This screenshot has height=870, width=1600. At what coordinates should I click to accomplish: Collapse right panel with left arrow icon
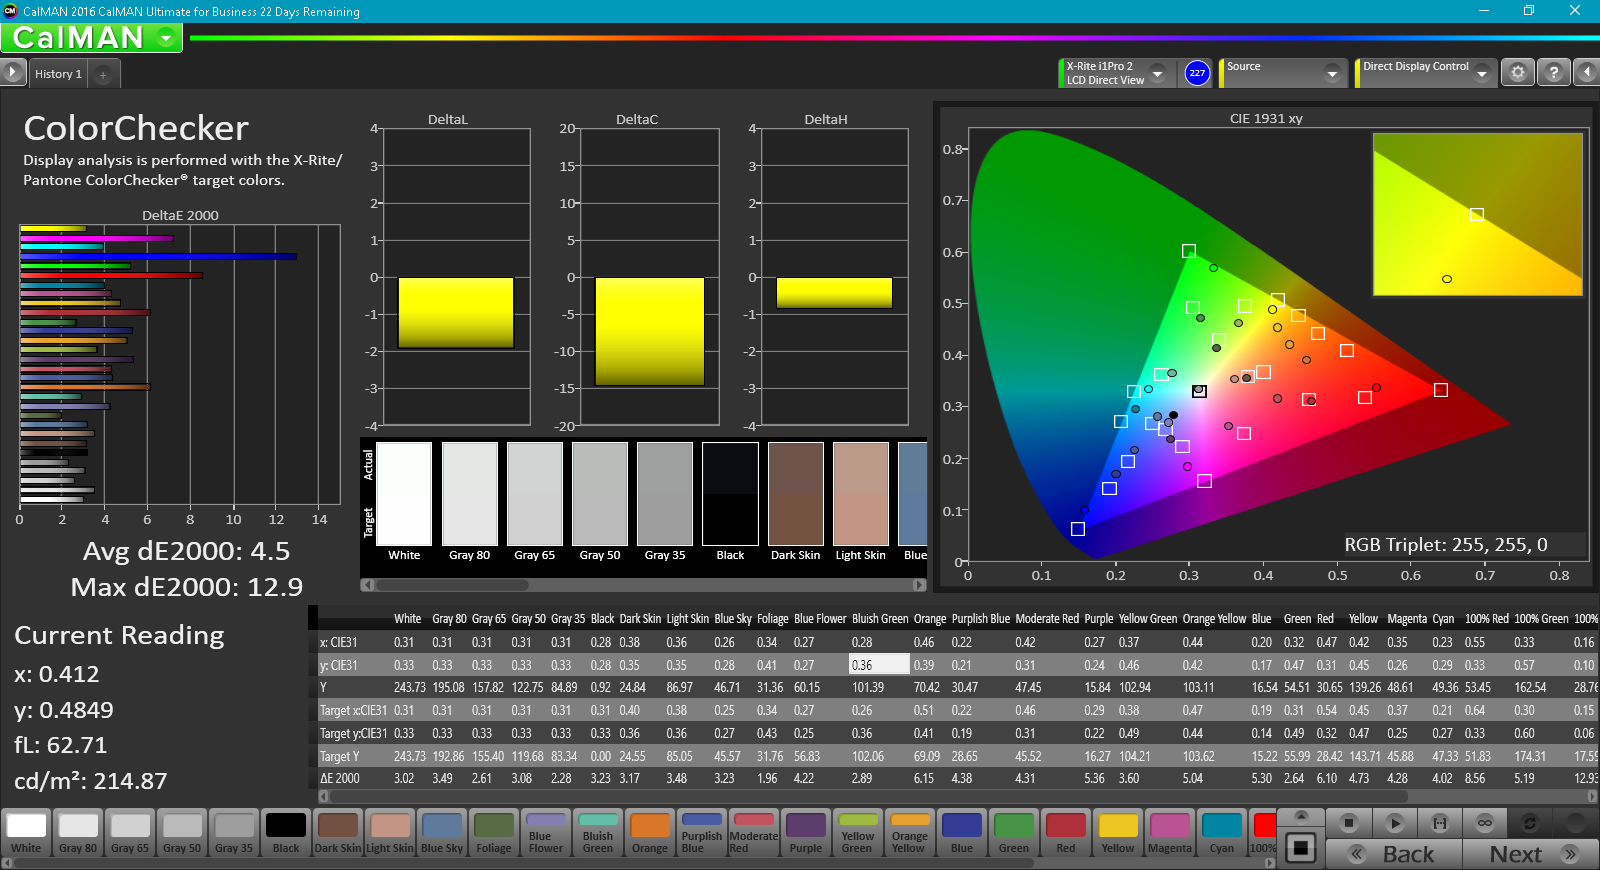coord(1586,73)
